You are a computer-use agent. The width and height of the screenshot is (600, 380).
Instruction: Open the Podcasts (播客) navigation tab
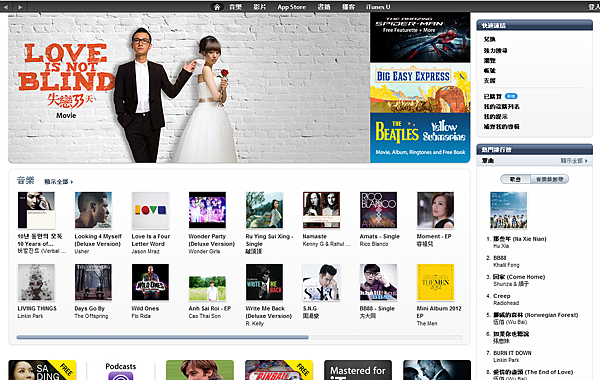point(348,7)
